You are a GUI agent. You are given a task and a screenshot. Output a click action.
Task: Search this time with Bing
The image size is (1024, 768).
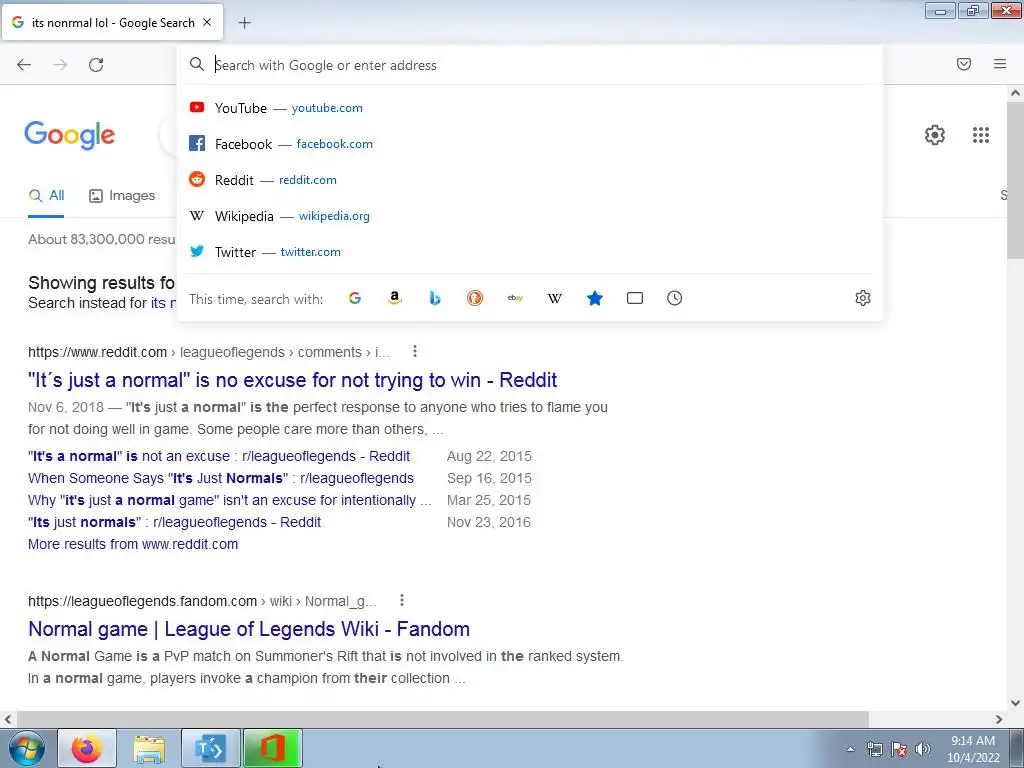tap(435, 298)
